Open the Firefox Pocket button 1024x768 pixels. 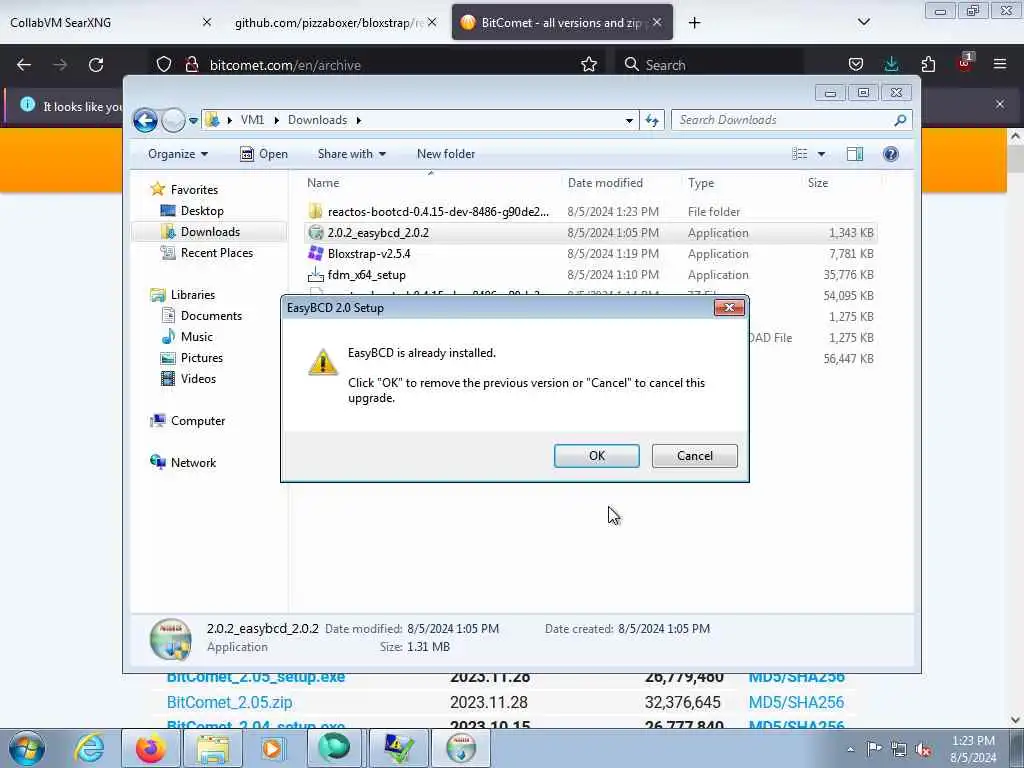click(x=856, y=65)
